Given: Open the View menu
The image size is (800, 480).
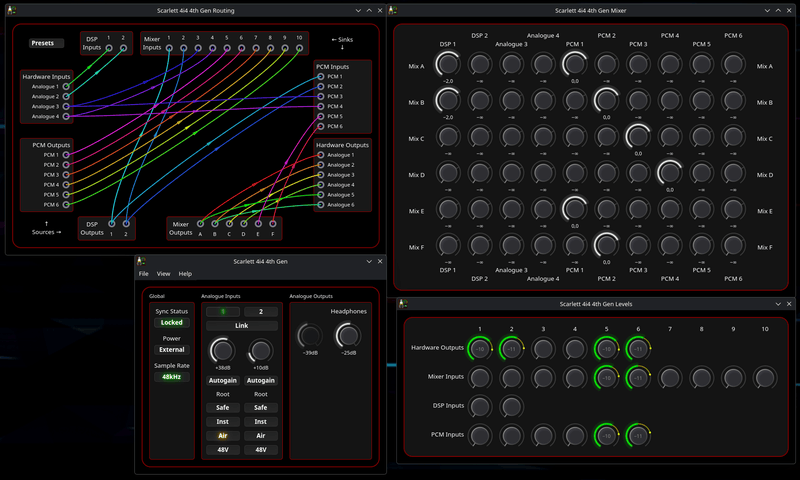Looking at the screenshot, I should (163, 274).
